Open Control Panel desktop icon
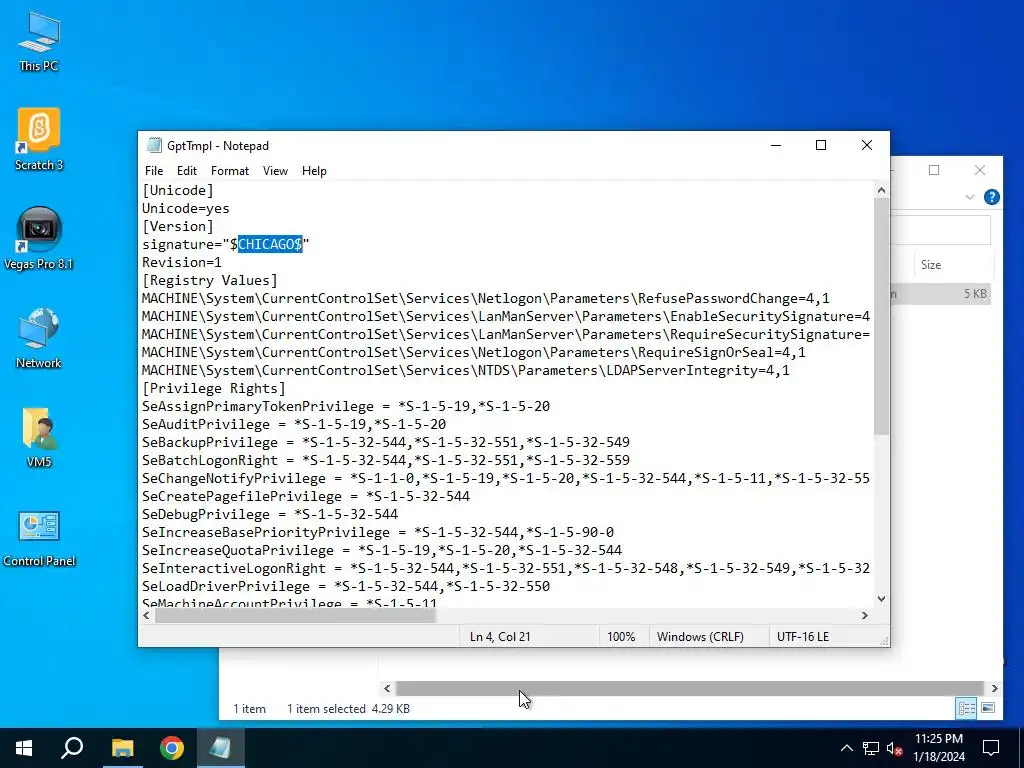Image resolution: width=1024 pixels, height=768 pixels. pyautogui.click(x=39, y=537)
